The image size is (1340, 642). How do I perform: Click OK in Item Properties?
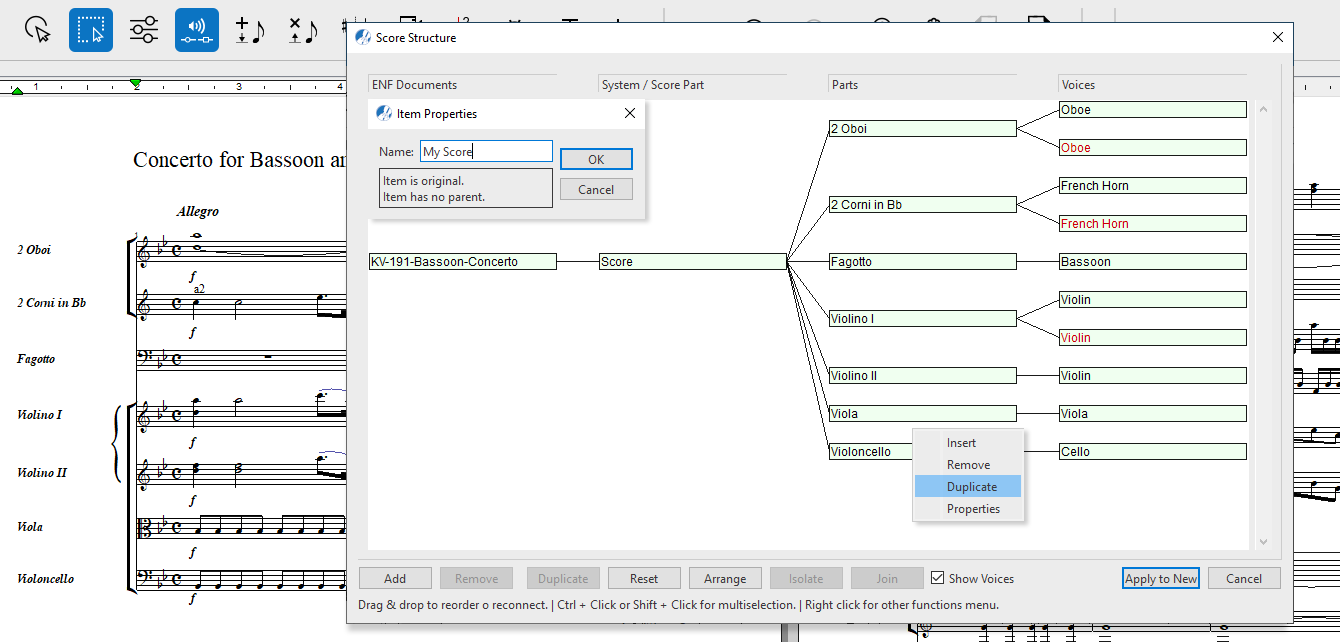point(596,159)
